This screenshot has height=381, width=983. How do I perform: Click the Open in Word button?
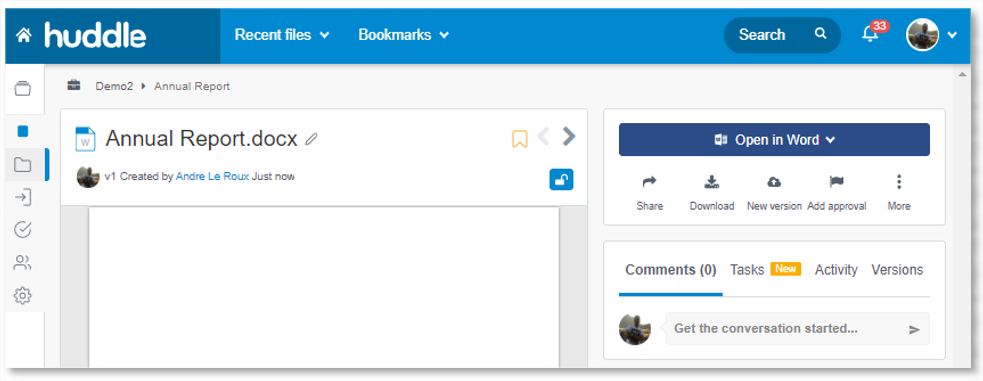pyautogui.click(x=774, y=140)
